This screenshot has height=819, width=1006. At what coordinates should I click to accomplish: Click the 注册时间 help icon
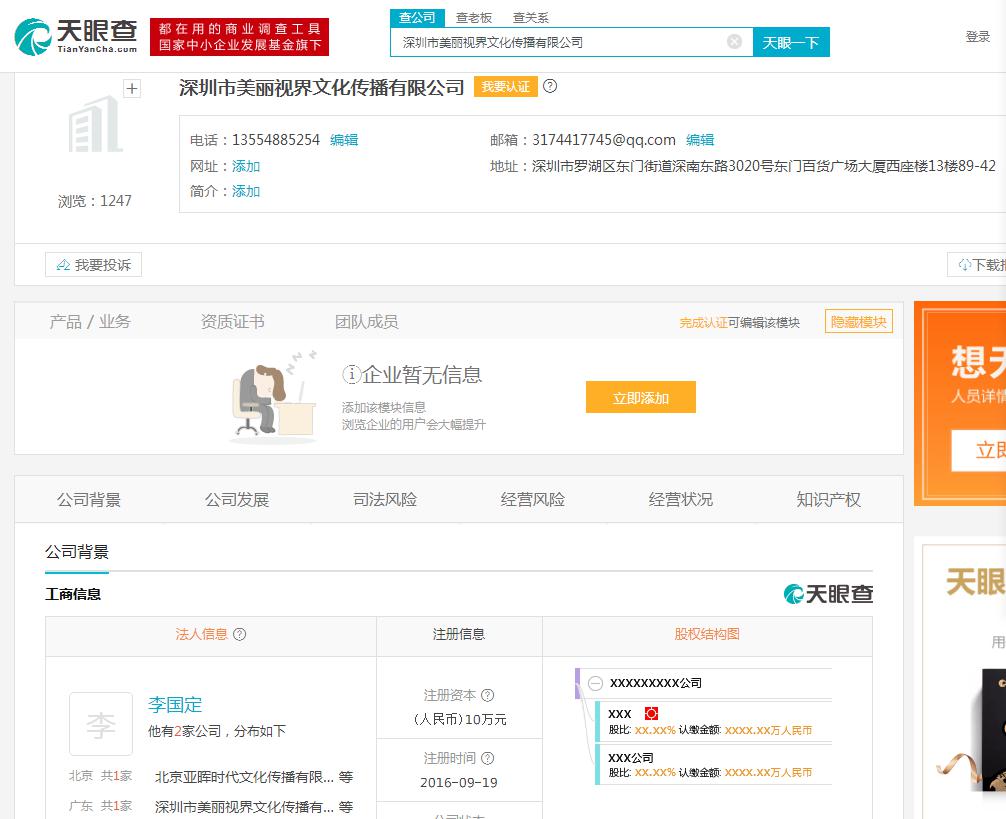pos(488,758)
